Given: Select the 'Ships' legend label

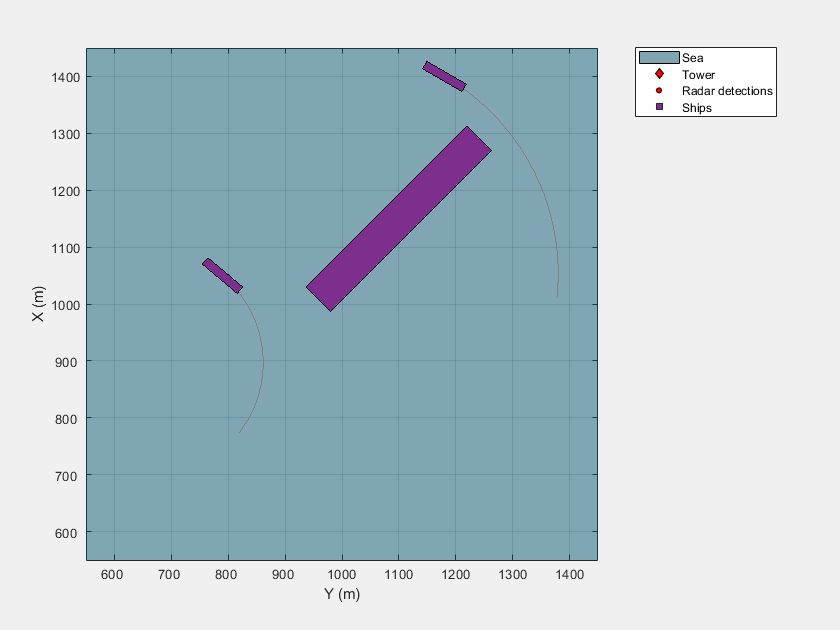Looking at the screenshot, I should (696, 108).
